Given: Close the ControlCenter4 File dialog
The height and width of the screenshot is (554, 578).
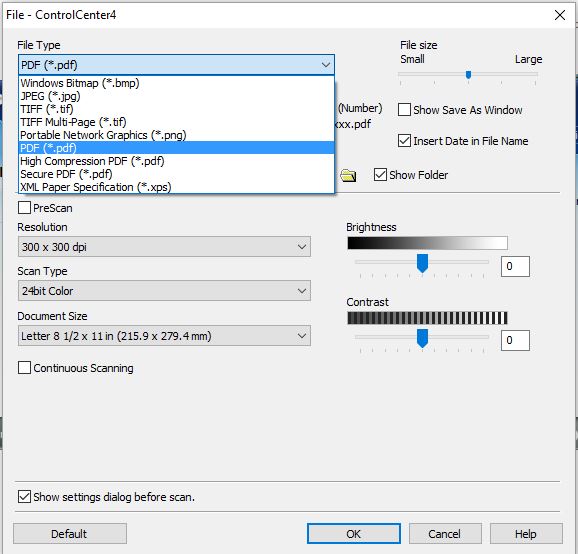Looking at the screenshot, I should point(560,15).
